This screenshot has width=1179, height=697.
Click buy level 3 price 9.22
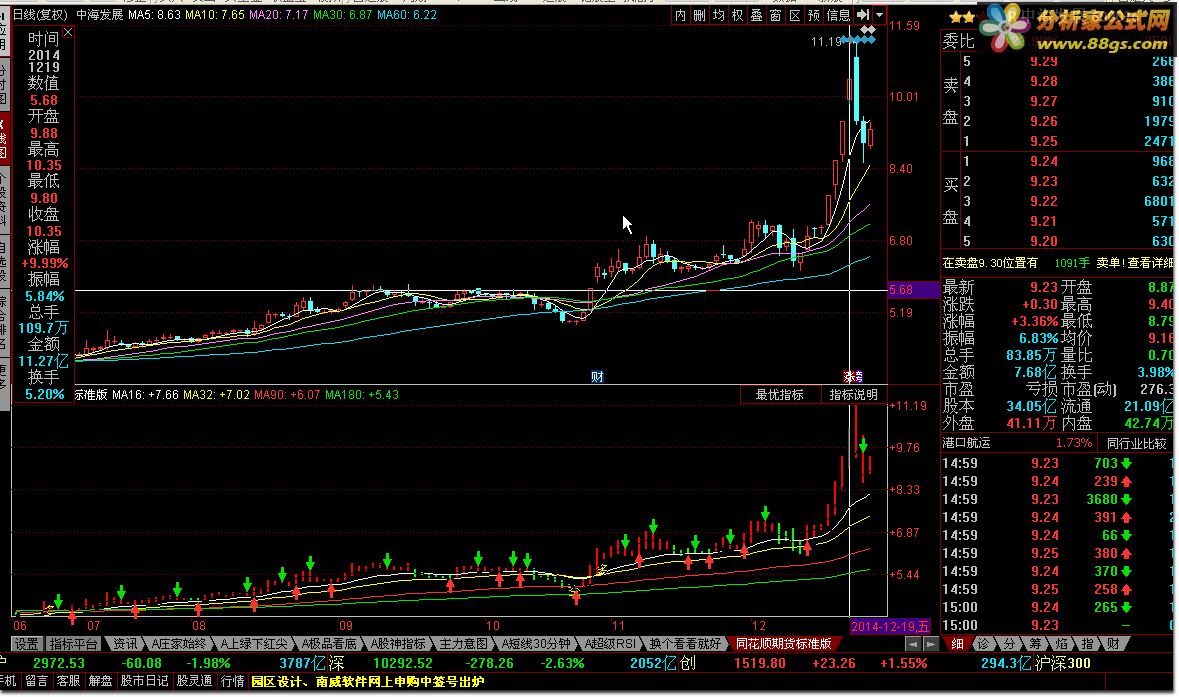[x=1044, y=202]
